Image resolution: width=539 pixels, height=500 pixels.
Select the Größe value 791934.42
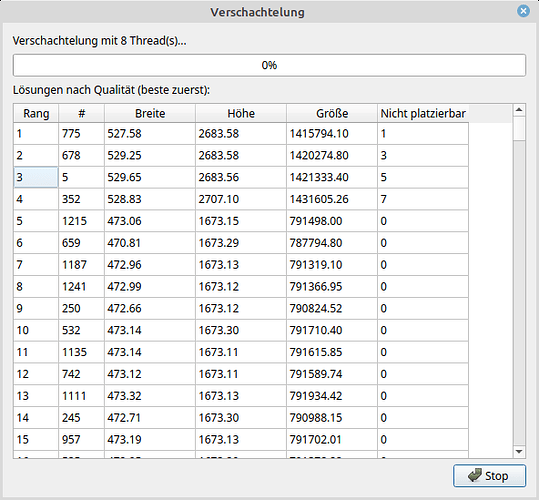[332, 396]
